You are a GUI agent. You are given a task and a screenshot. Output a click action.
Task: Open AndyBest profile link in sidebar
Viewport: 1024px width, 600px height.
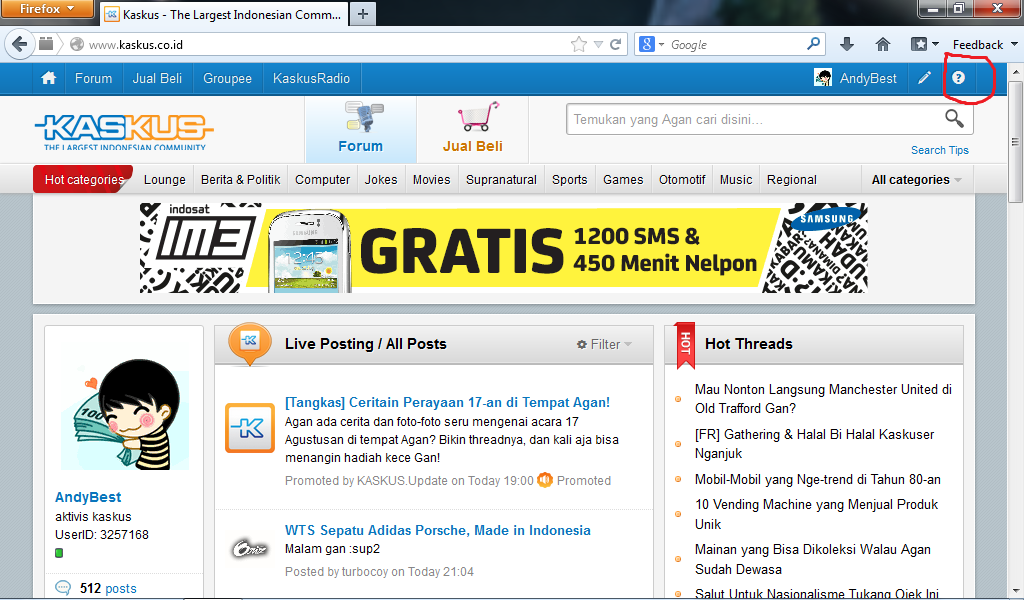pos(88,497)
